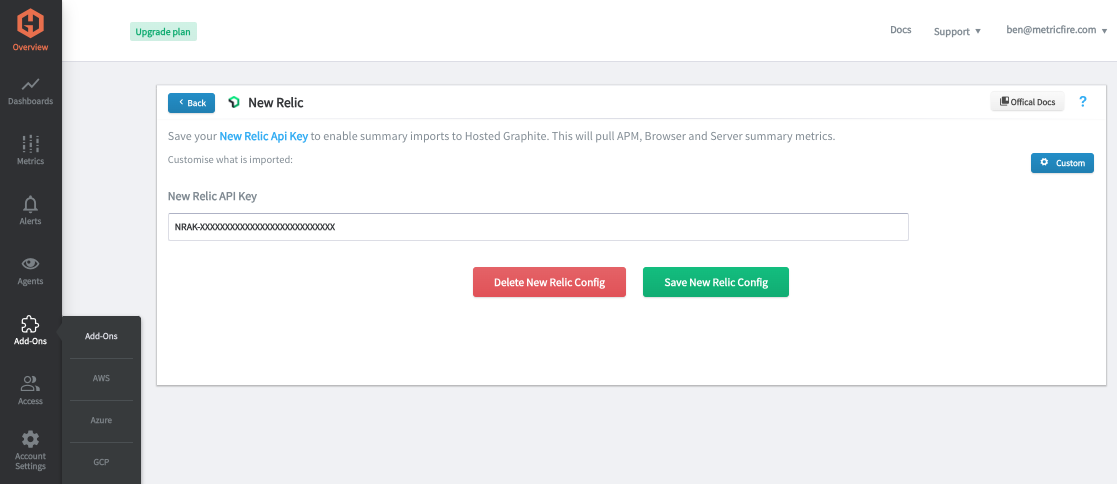Open the Alerts bell icon

(31, 205)
